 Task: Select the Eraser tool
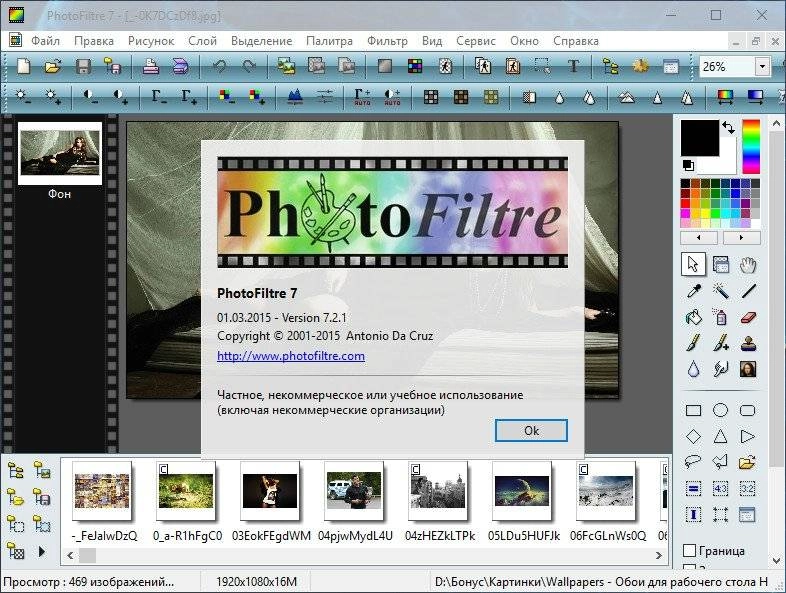748,317
